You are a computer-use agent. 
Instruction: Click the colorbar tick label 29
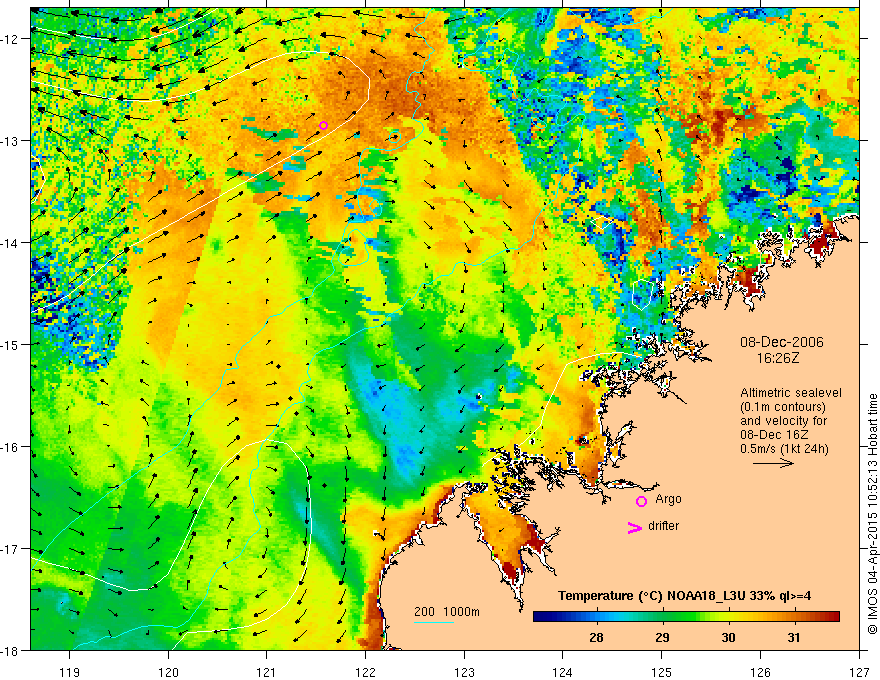[663, 638]
